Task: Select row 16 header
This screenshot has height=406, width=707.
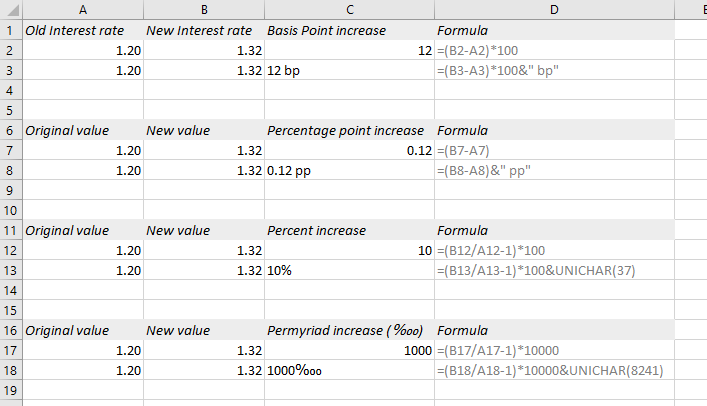Action: click(x=11, y=331)
